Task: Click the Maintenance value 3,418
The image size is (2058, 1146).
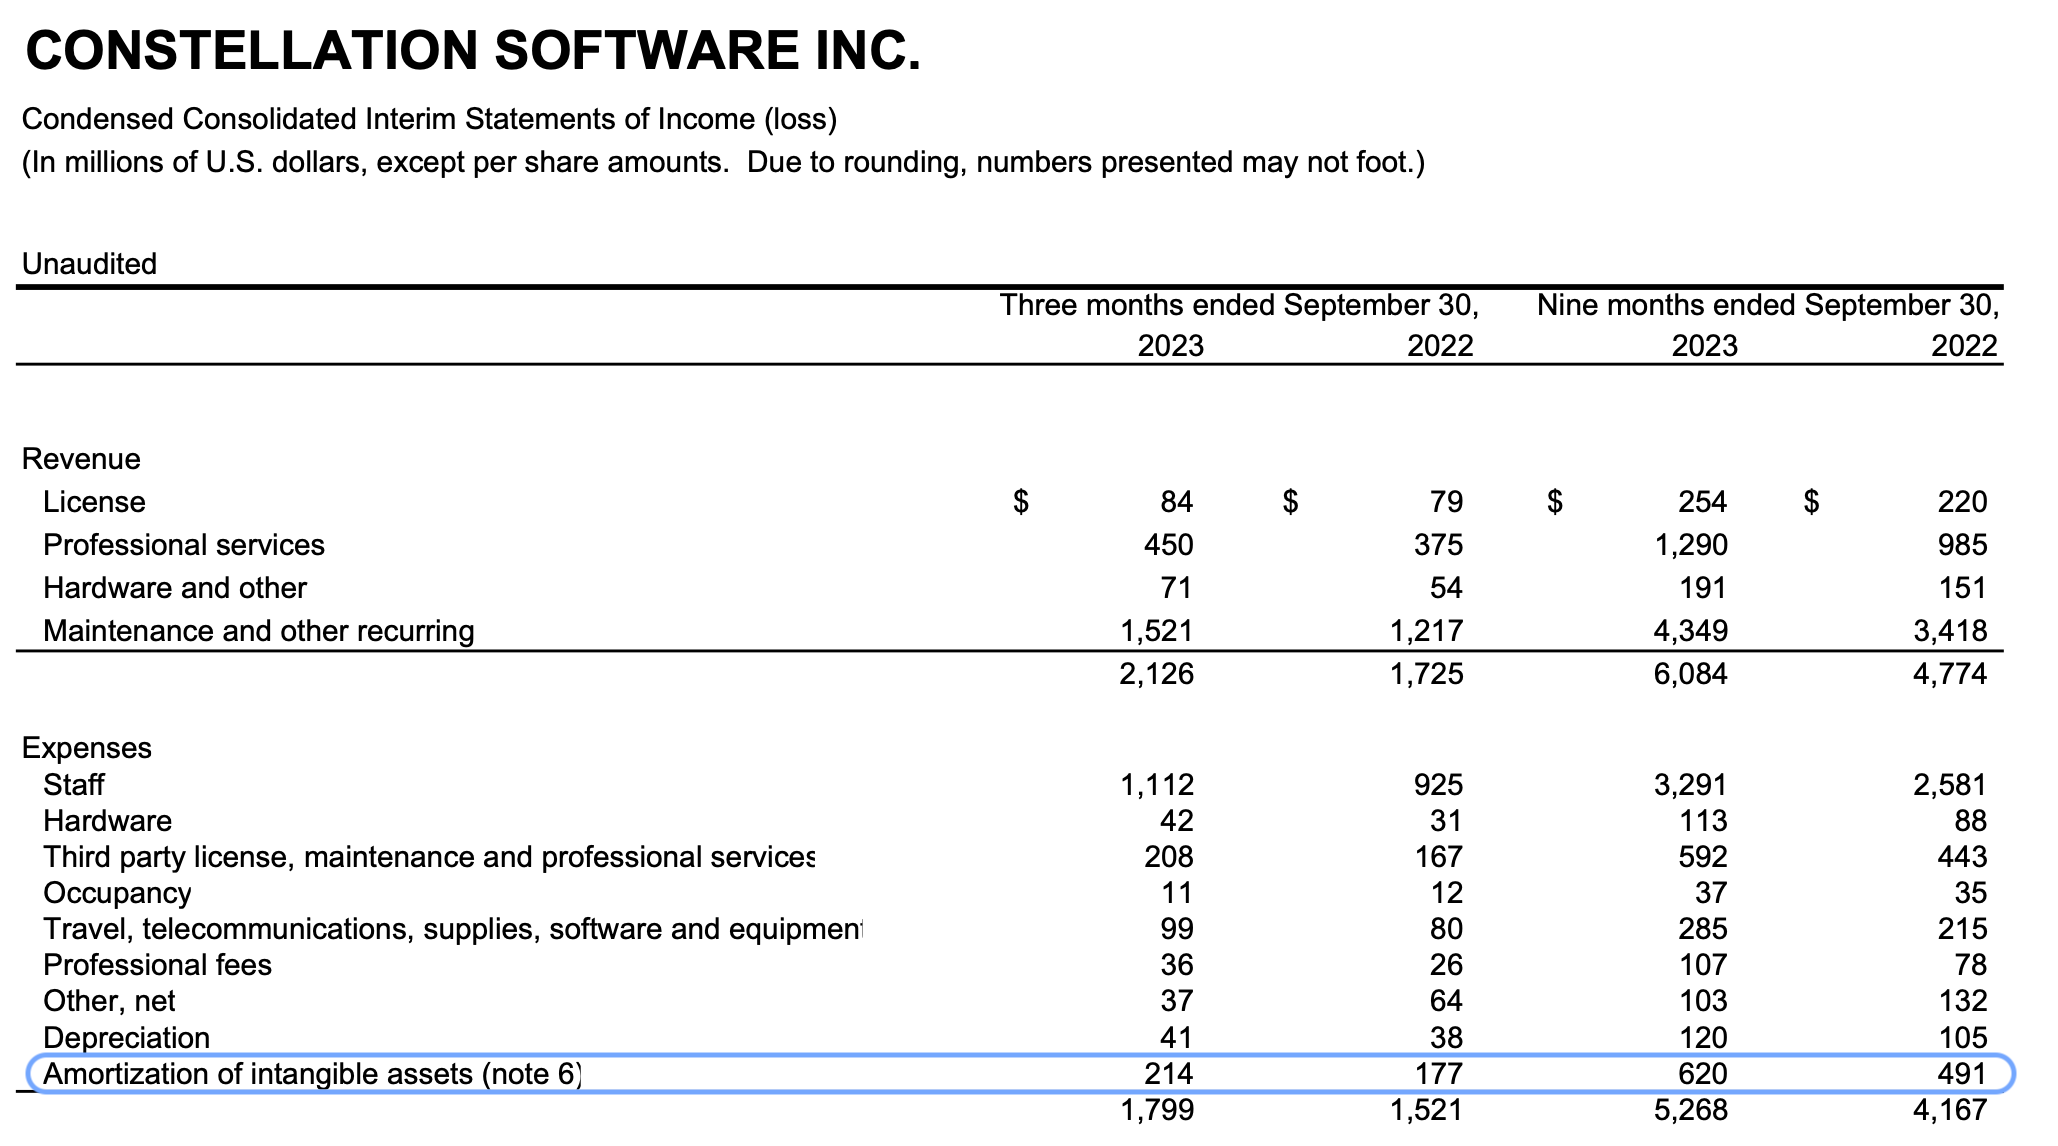Action: point(1950,631)
